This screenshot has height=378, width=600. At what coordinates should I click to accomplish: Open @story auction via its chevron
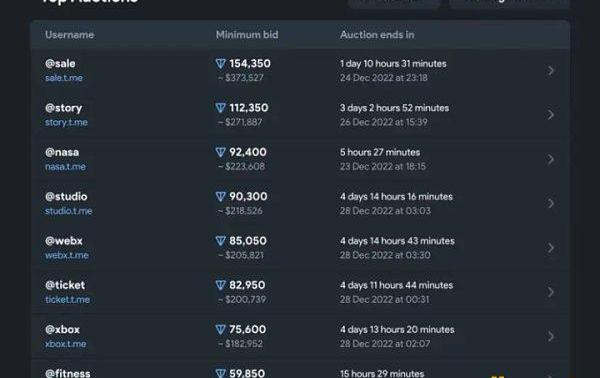(x=551, y=115)
